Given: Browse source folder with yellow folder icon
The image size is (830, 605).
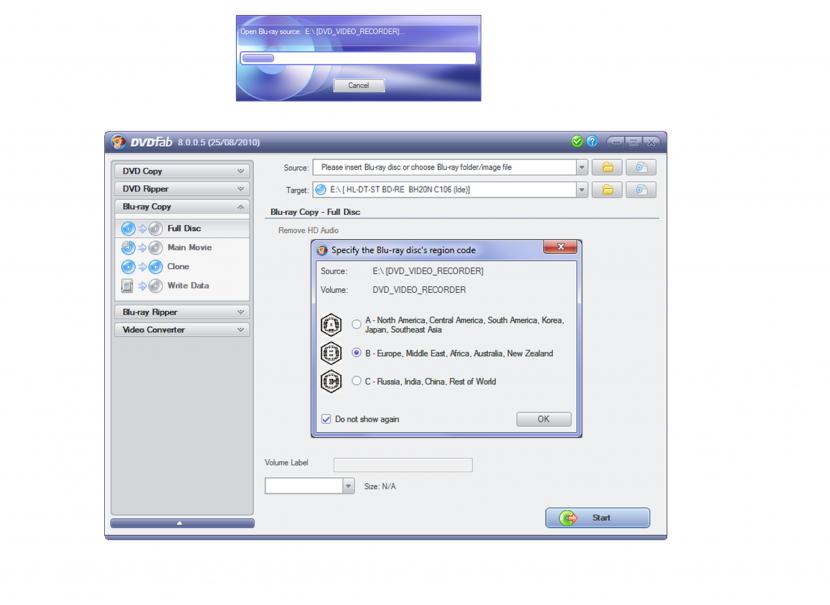Looking at the screenshot, I should (607, 167).
